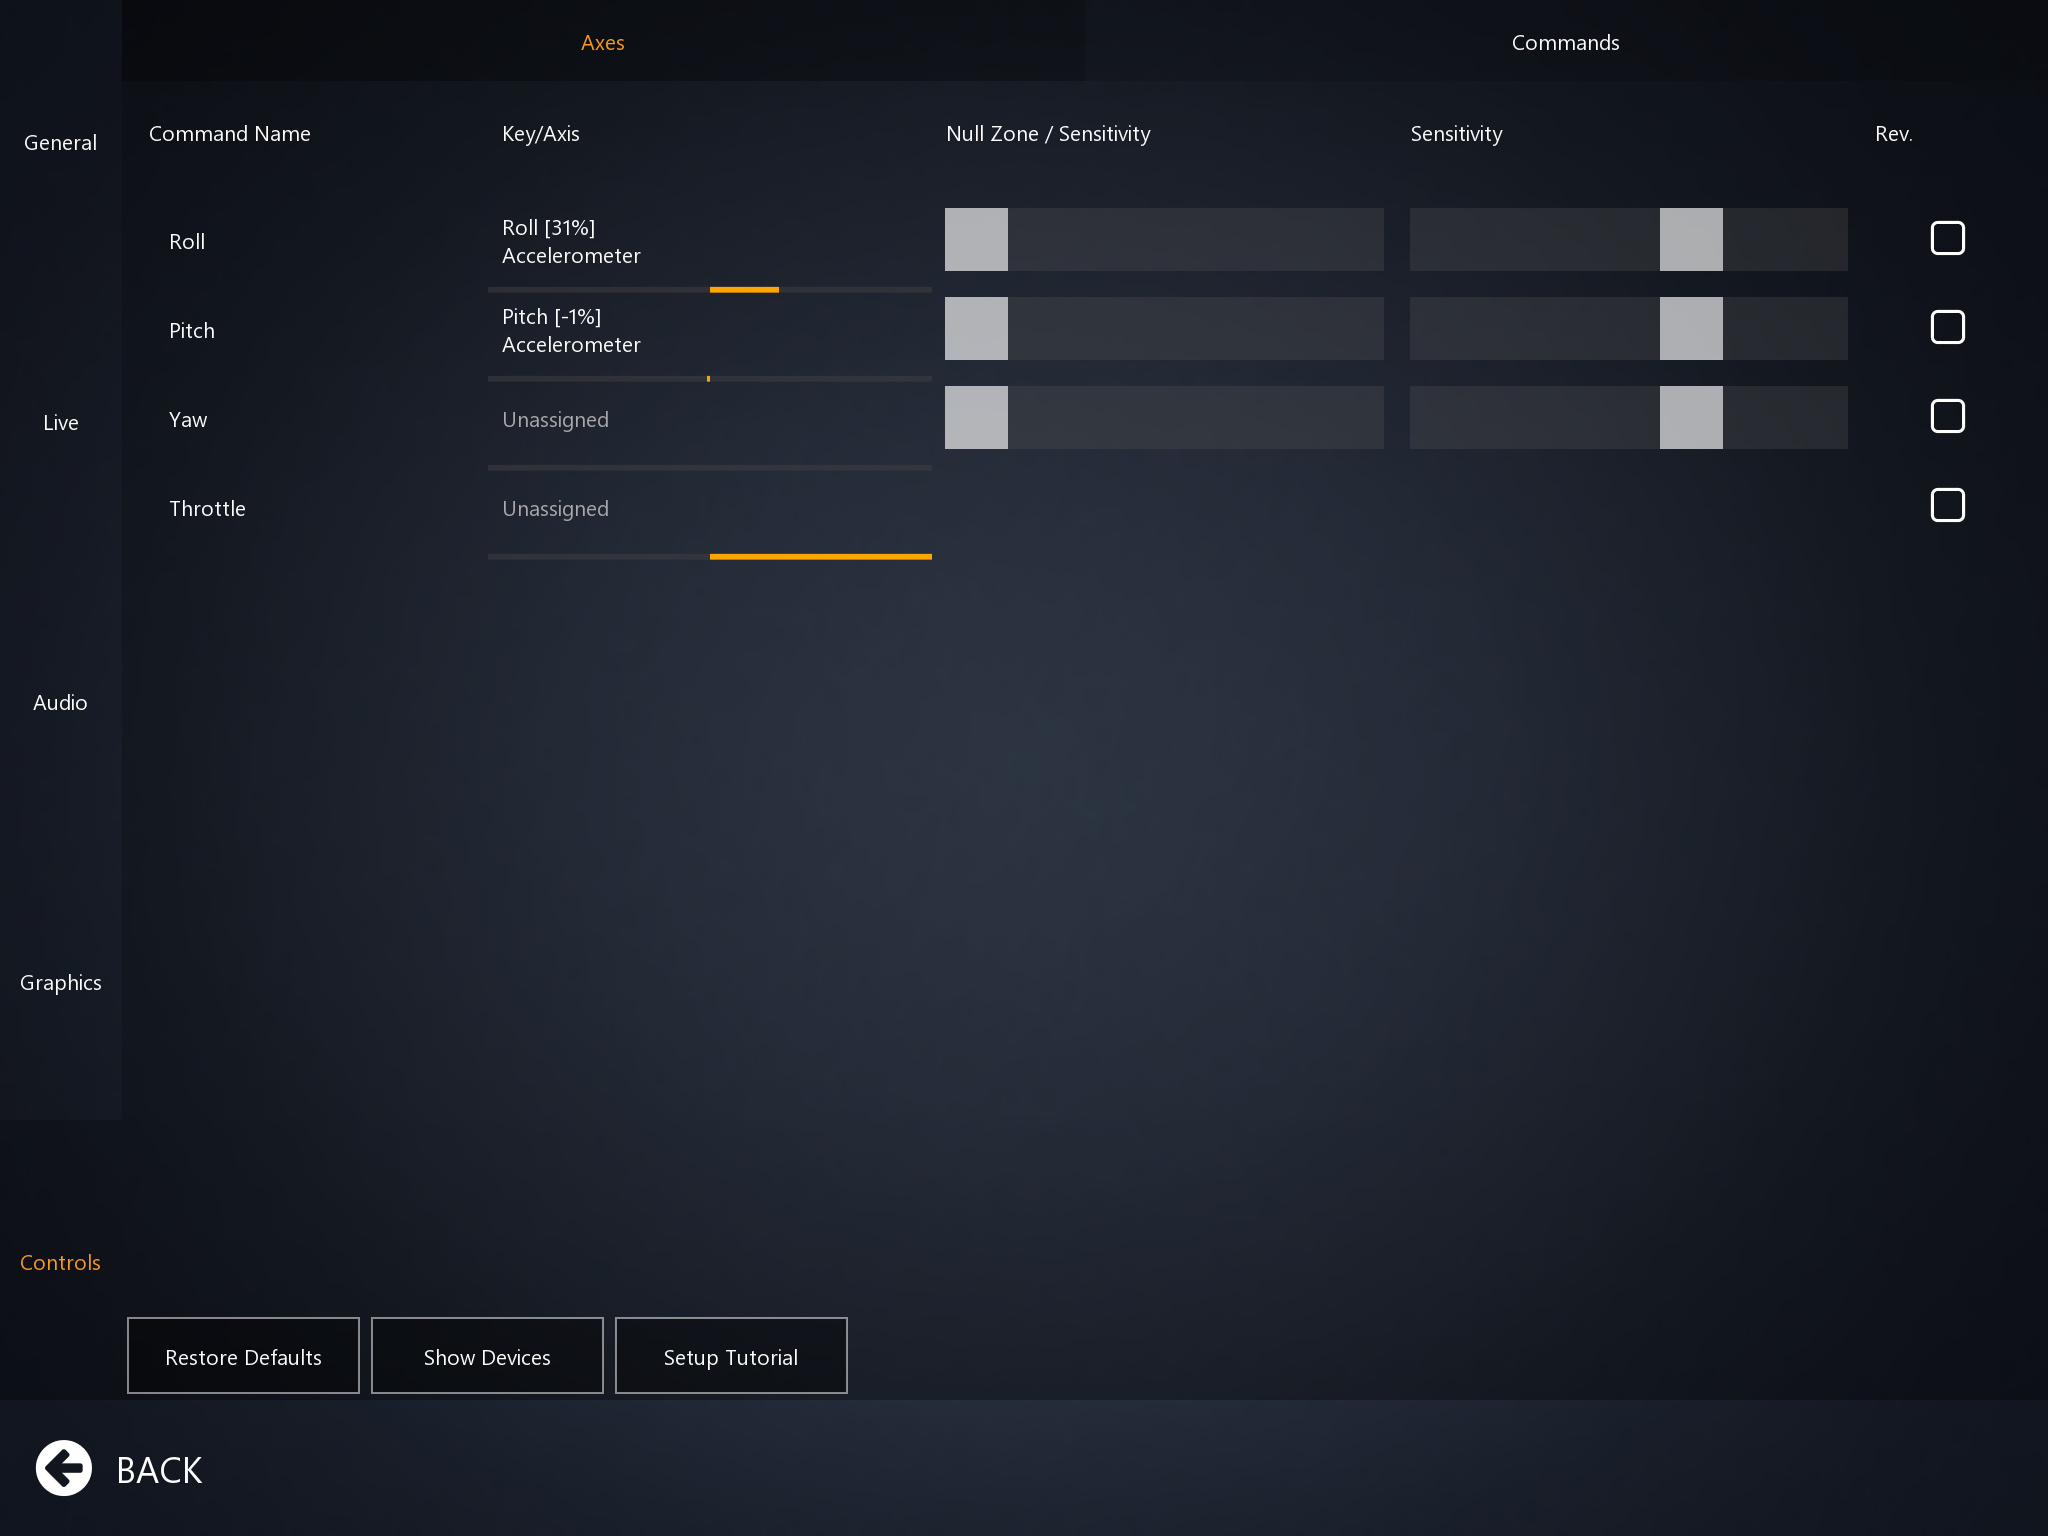Open Audio settings section
The width and height of the screenshot is (2048, 1536).
60,702
